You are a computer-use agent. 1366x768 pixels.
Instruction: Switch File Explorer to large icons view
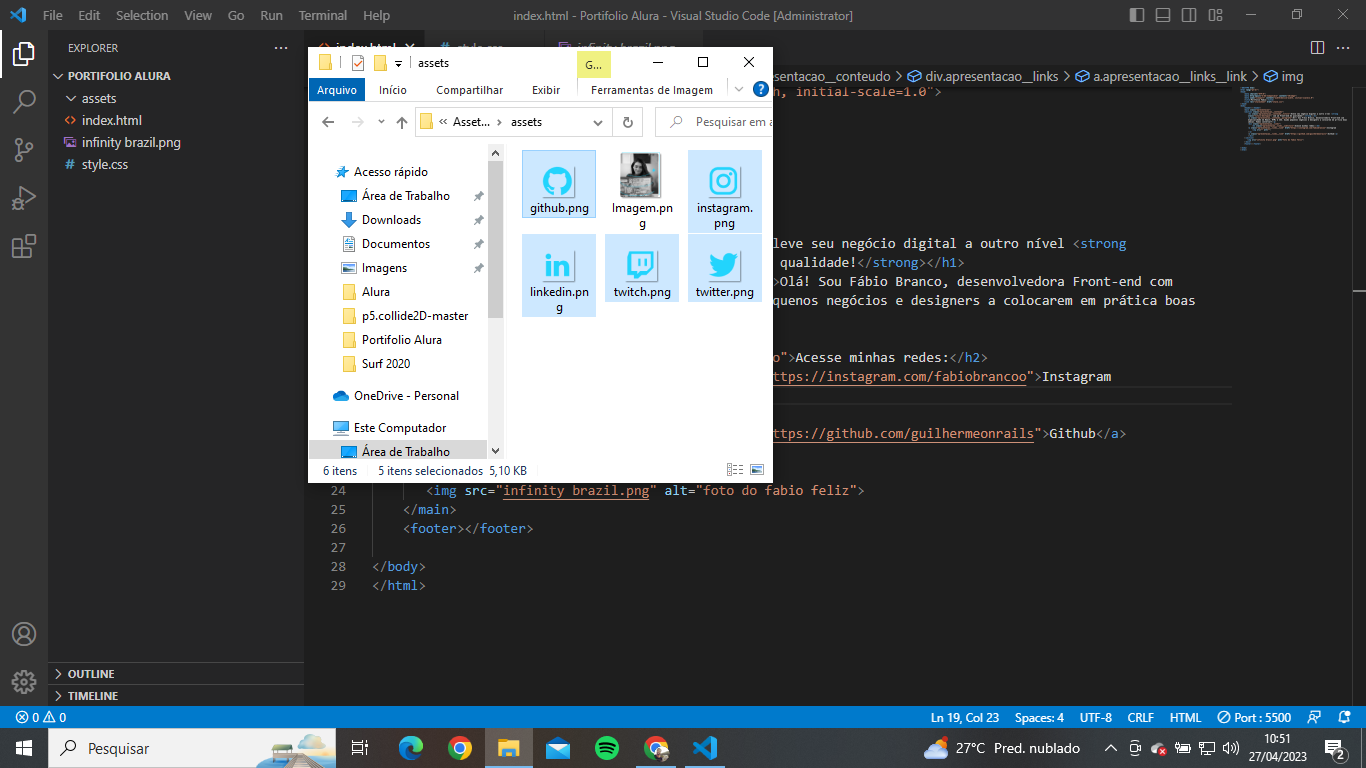pos(757,470)
